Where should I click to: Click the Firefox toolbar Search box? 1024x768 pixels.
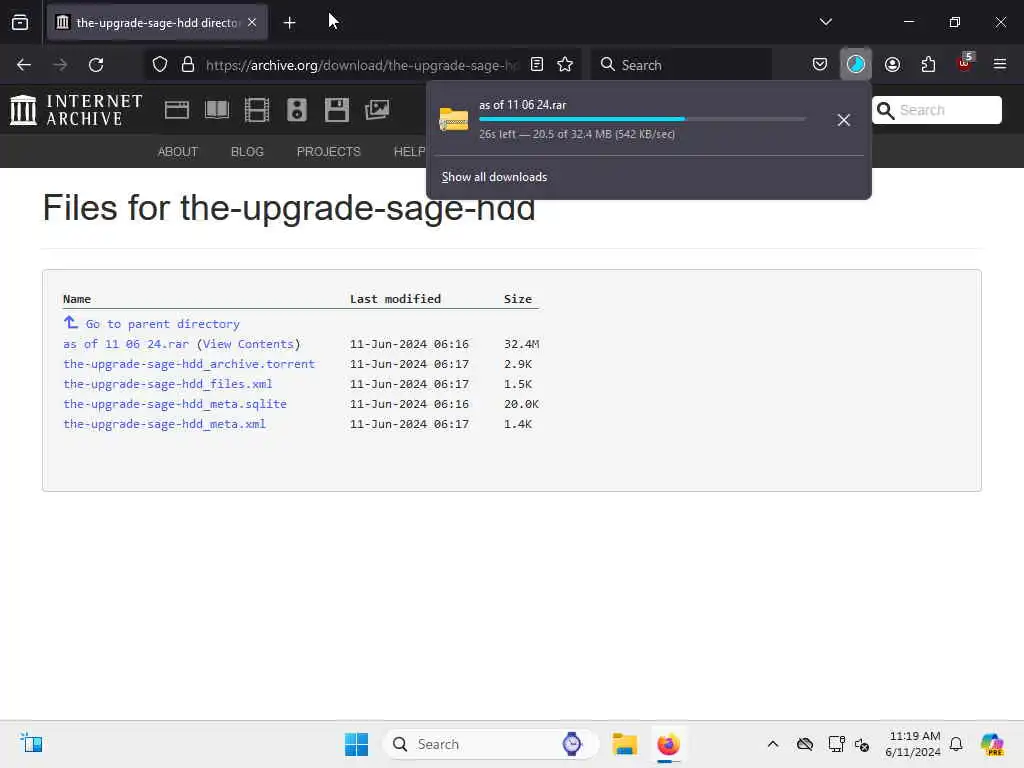681,65
